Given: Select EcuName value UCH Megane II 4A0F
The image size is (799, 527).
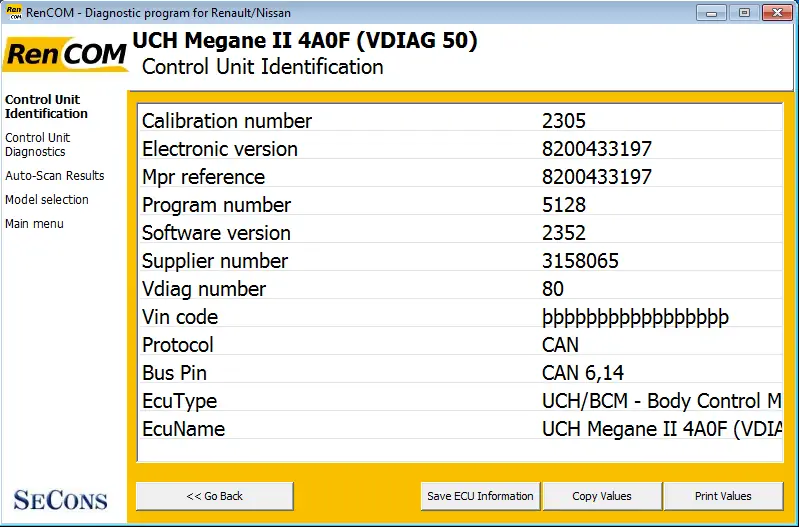Looking at the screenshot, I should (661, 430).
